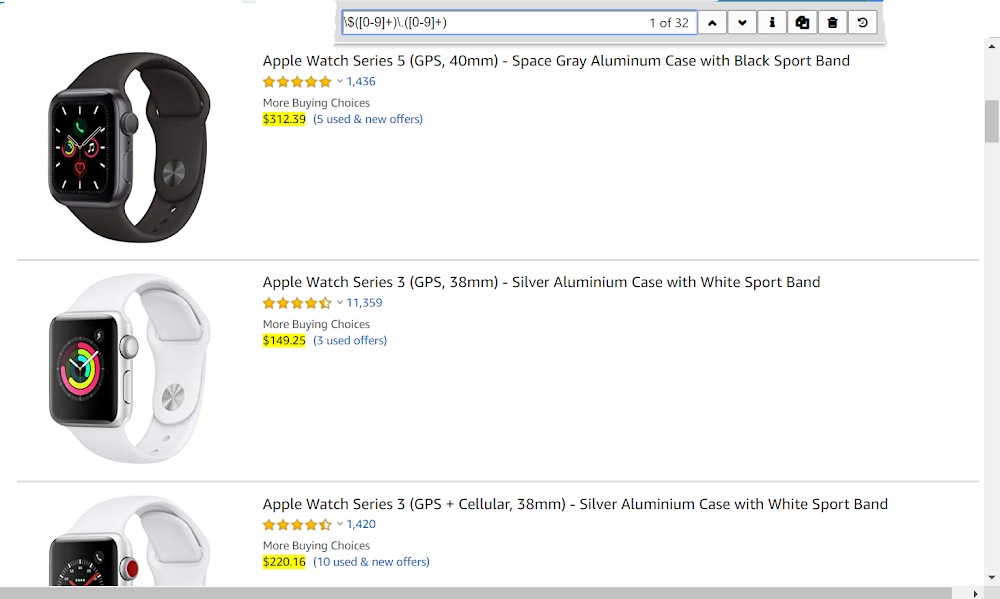Screen dimensions: 1000x599
Task: Clear search with the trash icon
Action: point(832,23)
